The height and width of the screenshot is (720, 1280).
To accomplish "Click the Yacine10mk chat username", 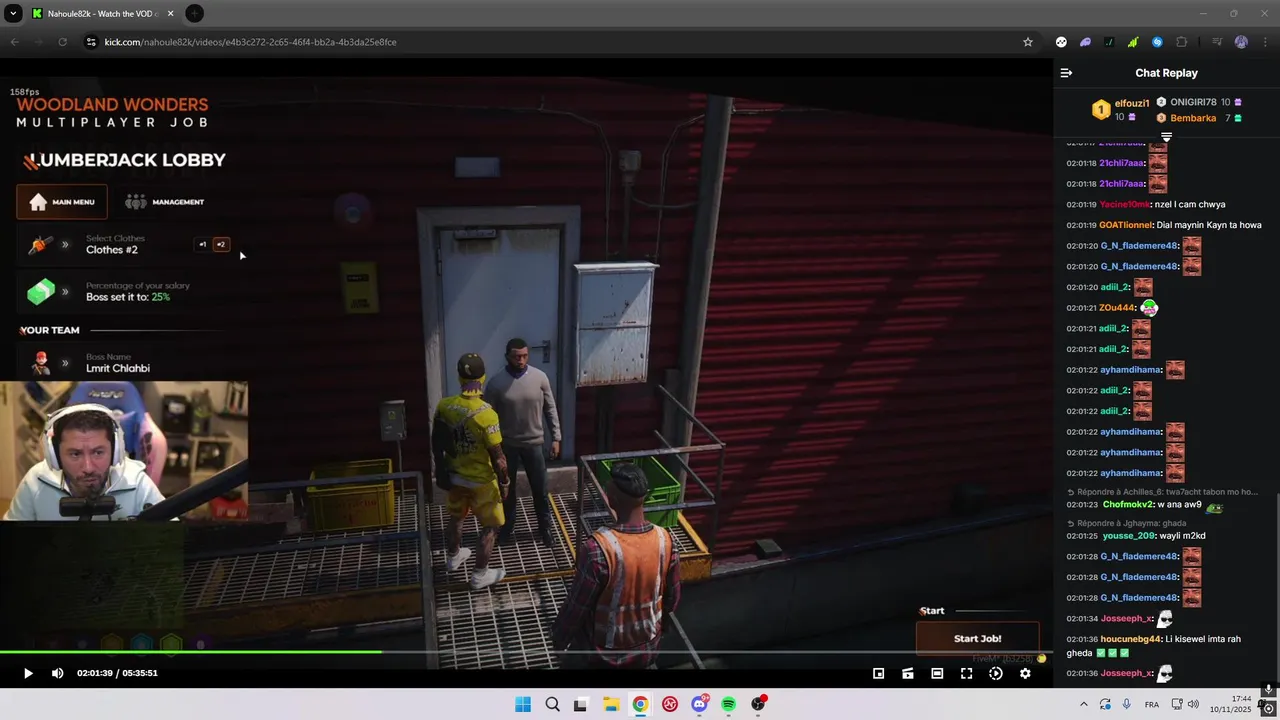I will pos(1125,205).
